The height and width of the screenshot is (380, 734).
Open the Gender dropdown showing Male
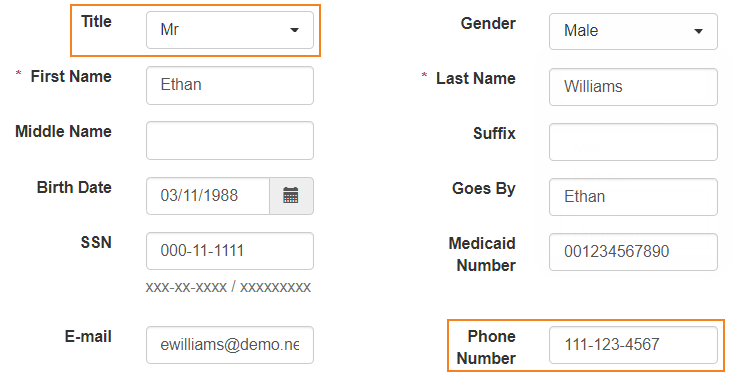coord(633,31)
